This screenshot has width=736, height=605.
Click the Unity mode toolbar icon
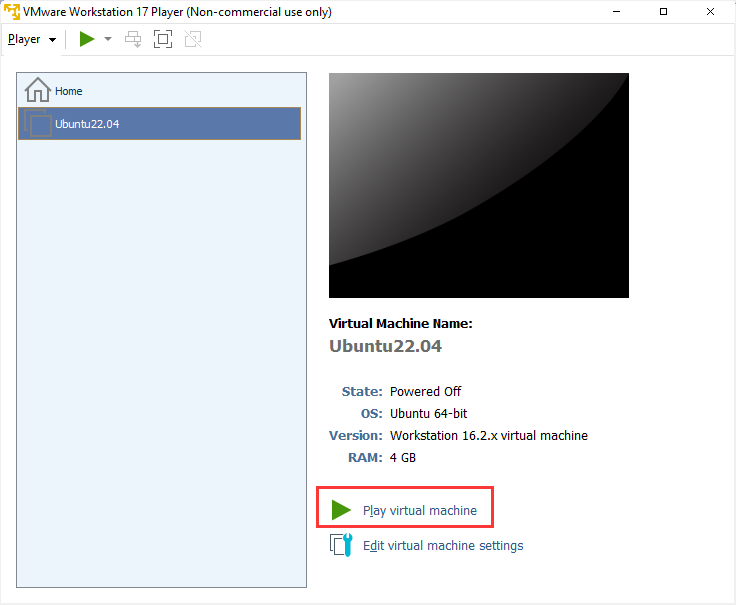tap(193, 39)
